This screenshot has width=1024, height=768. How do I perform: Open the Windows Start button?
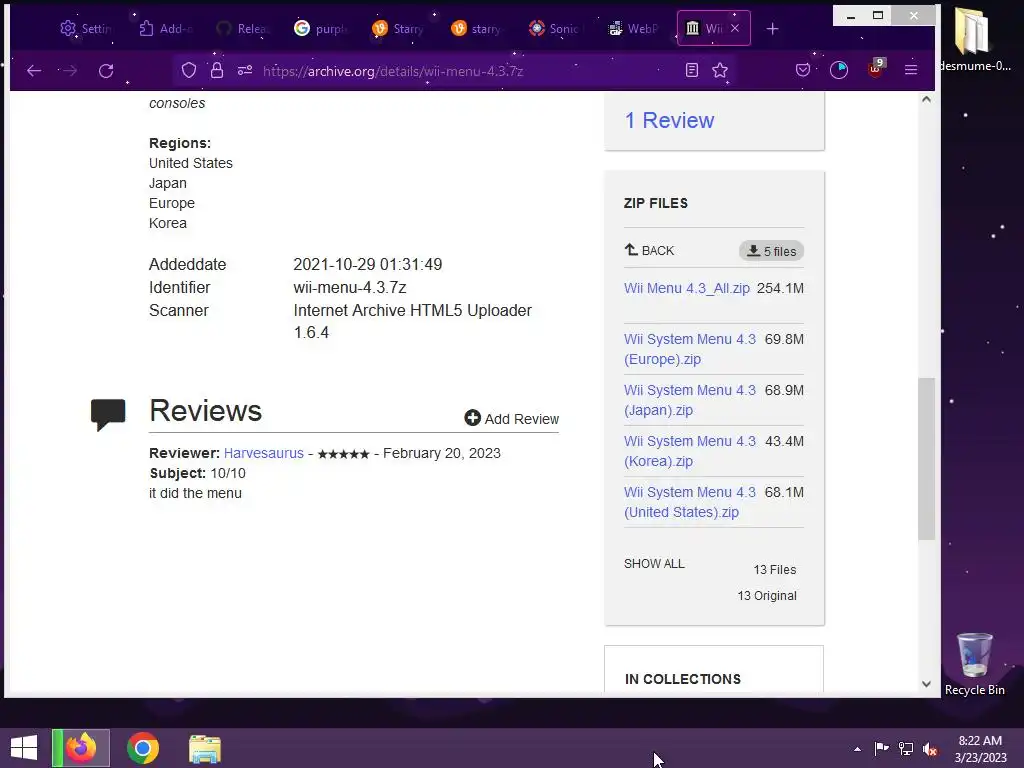(x=24, y=748)
